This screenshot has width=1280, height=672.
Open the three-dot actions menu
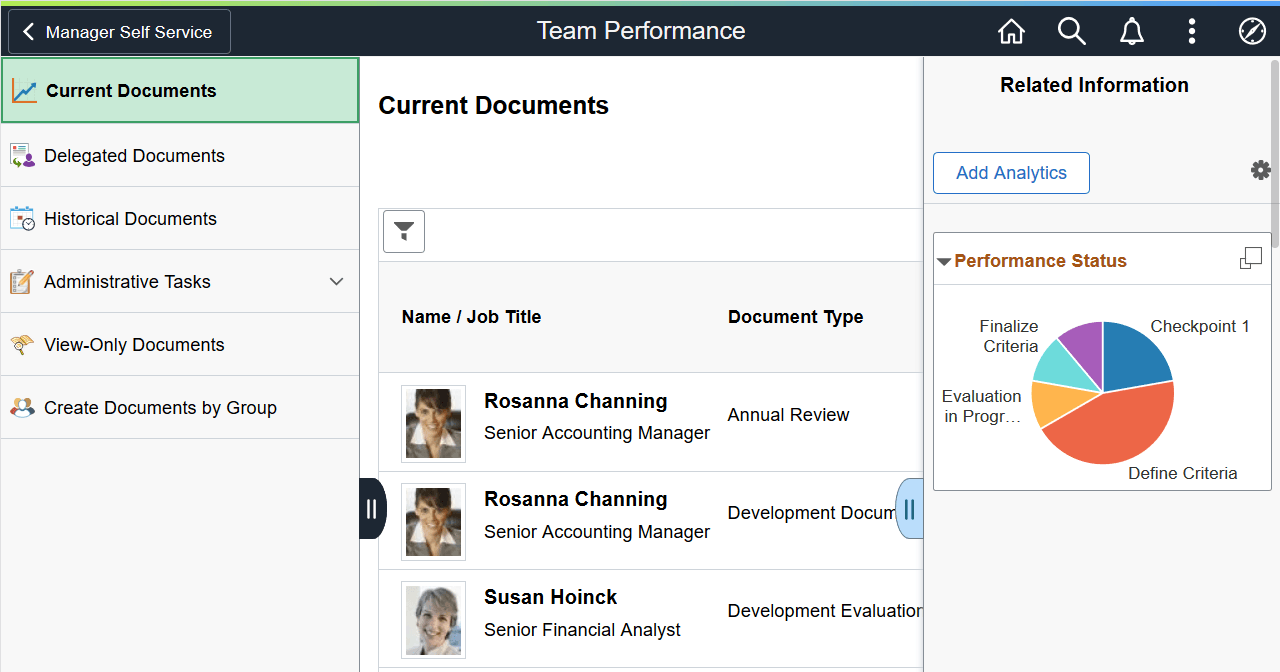(1191, 32)
